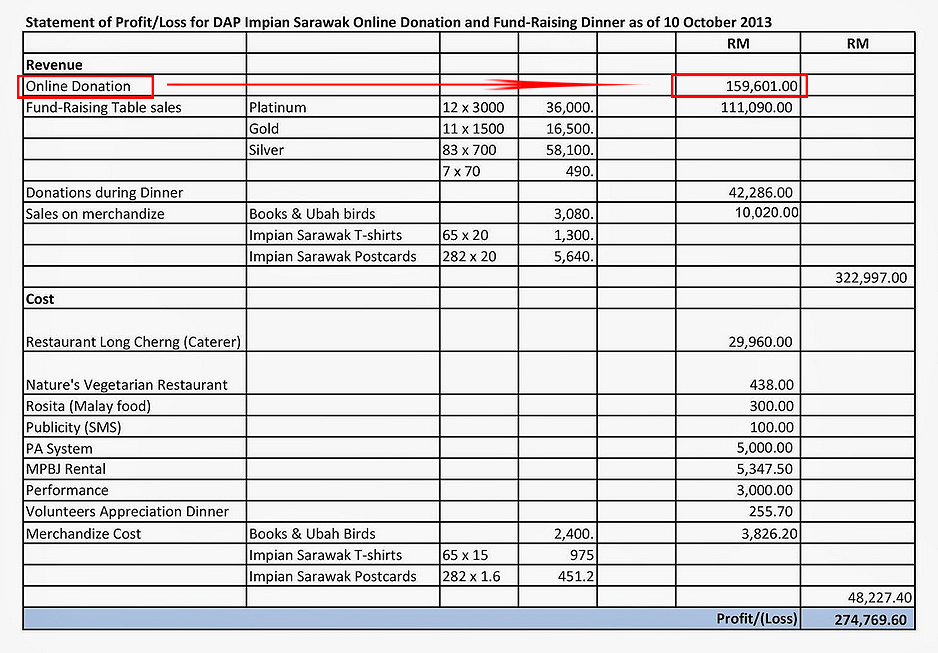Viewport: 938px width, 653px height.
Task: Click the 100.00 publicity cost
Action: click(x=772, y=428)
